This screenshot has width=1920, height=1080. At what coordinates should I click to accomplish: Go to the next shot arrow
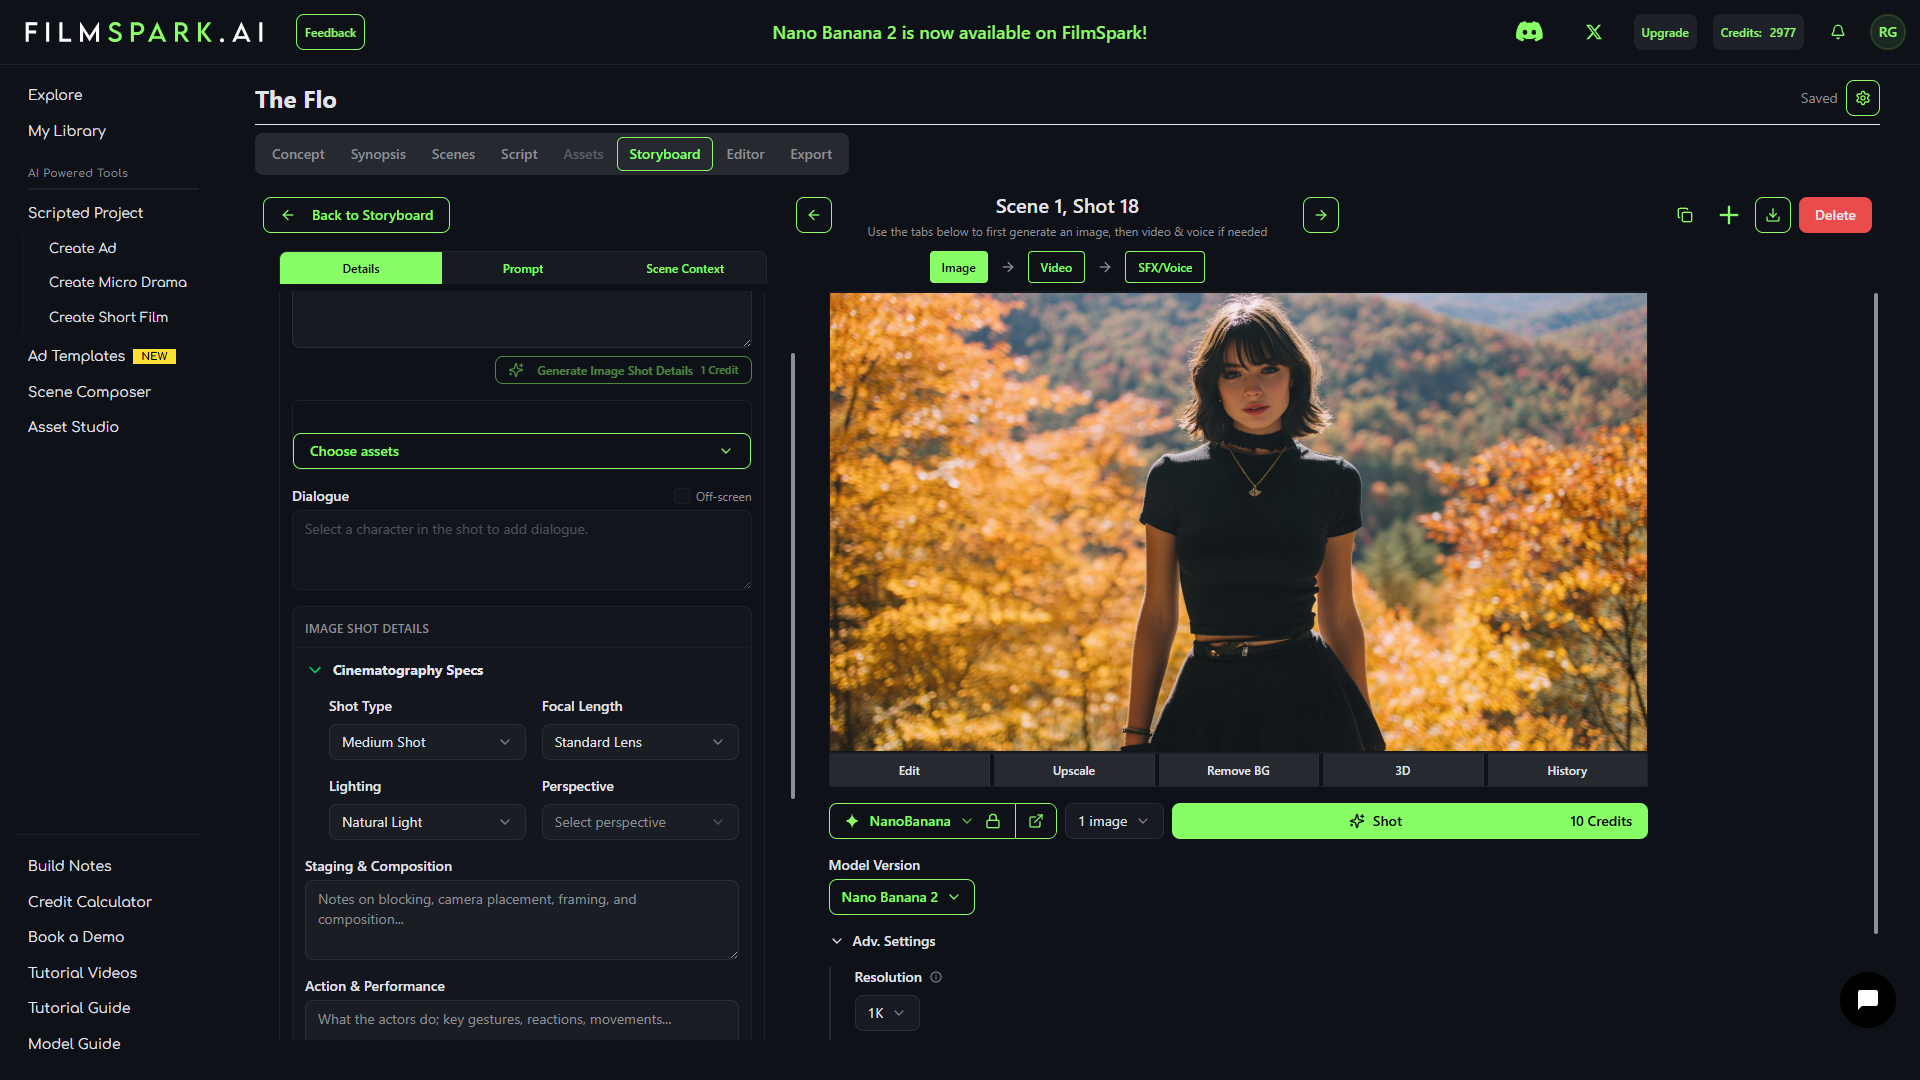(x=1321, y=215)
